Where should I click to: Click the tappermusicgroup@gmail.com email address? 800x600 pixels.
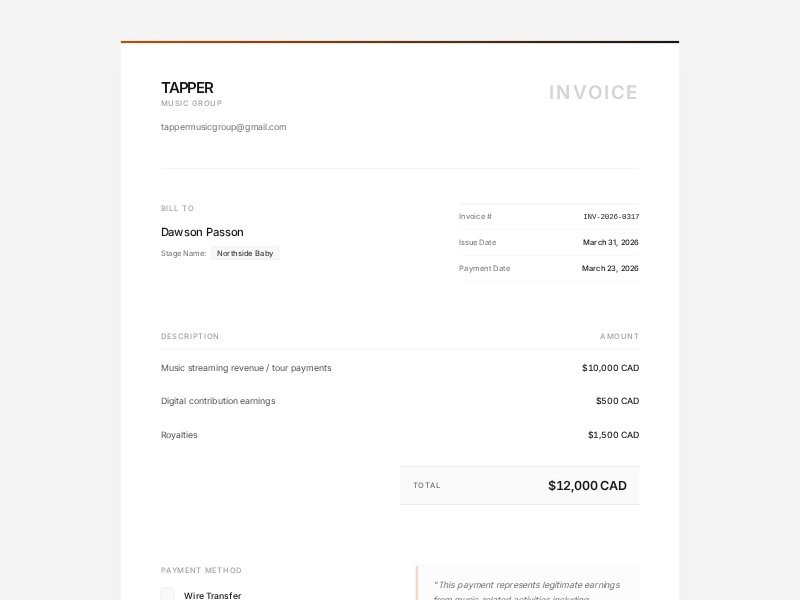[x=223, y=127]
